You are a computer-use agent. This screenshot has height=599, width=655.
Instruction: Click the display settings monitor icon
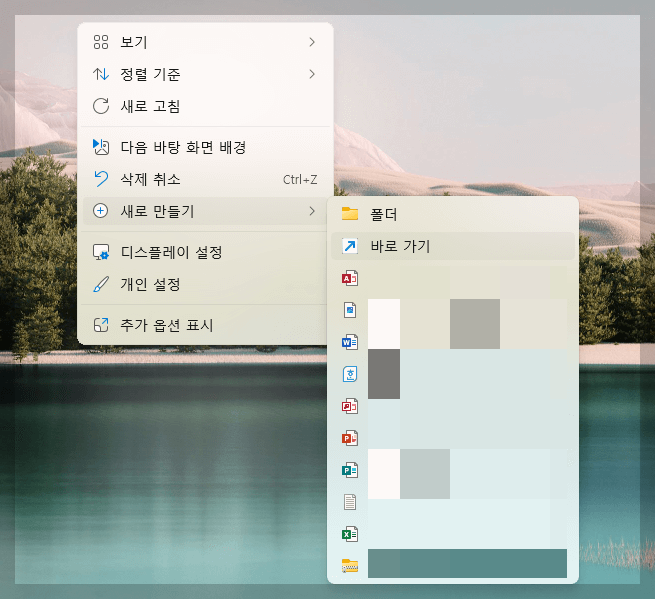tap(101, 252)
